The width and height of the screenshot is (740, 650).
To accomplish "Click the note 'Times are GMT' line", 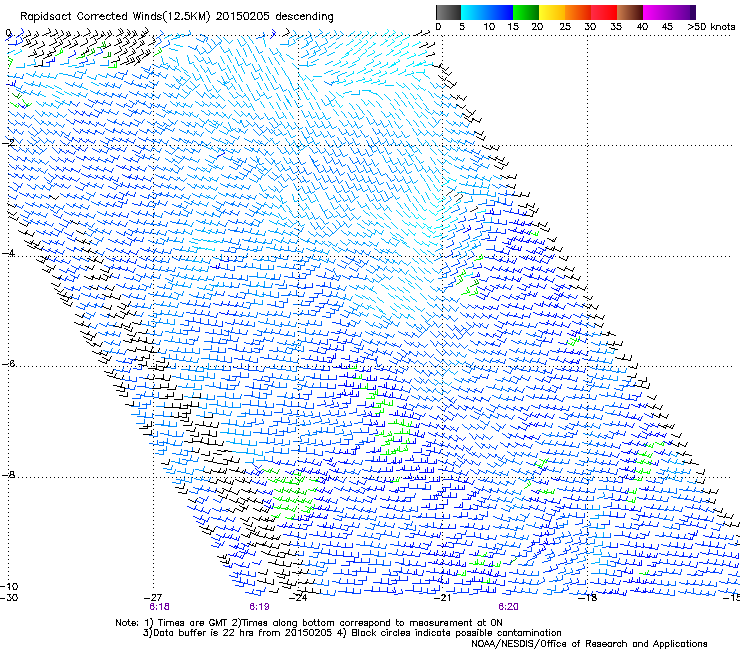I will [309, 623].
